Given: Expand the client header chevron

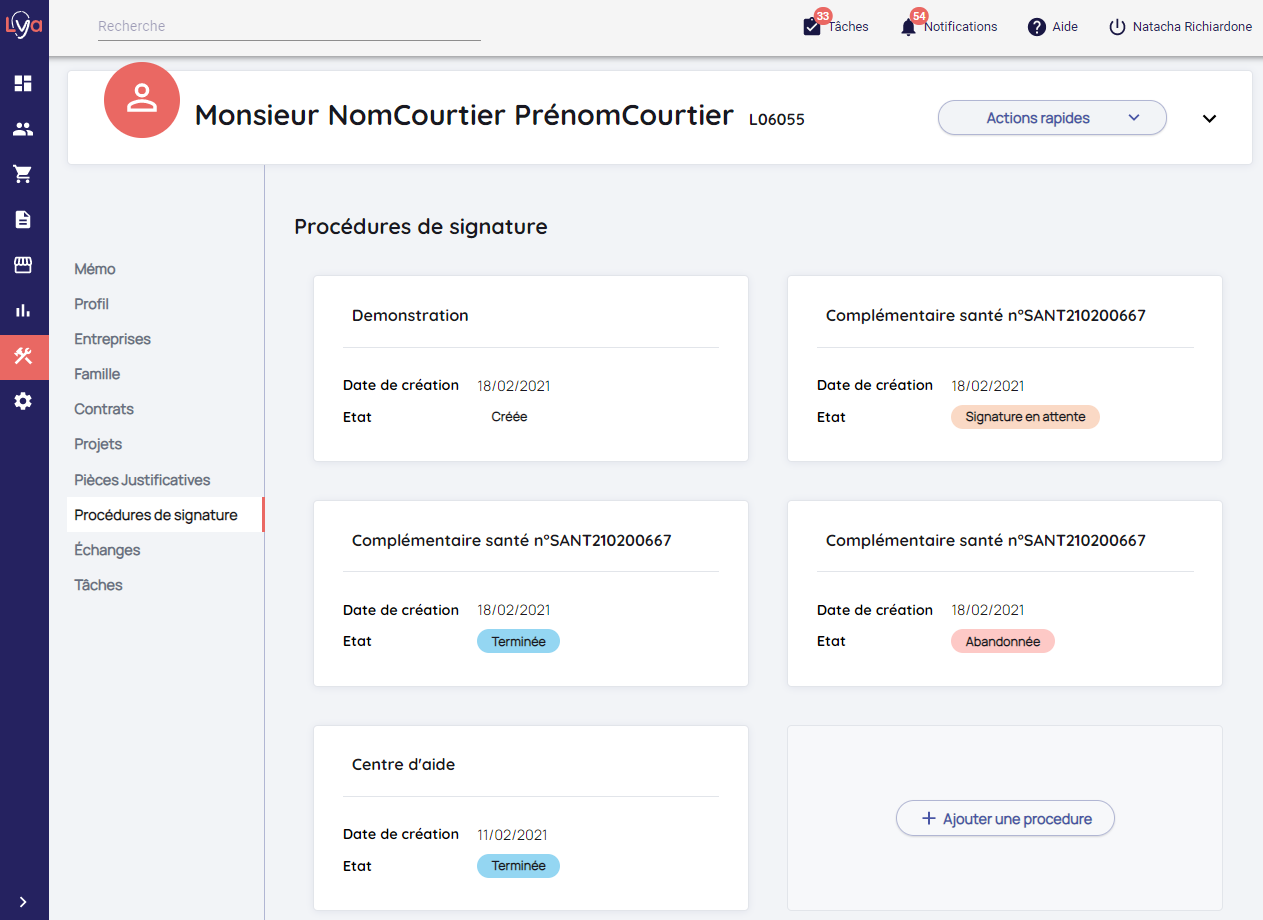Looking at the screenshot, I should [1209, 119].
